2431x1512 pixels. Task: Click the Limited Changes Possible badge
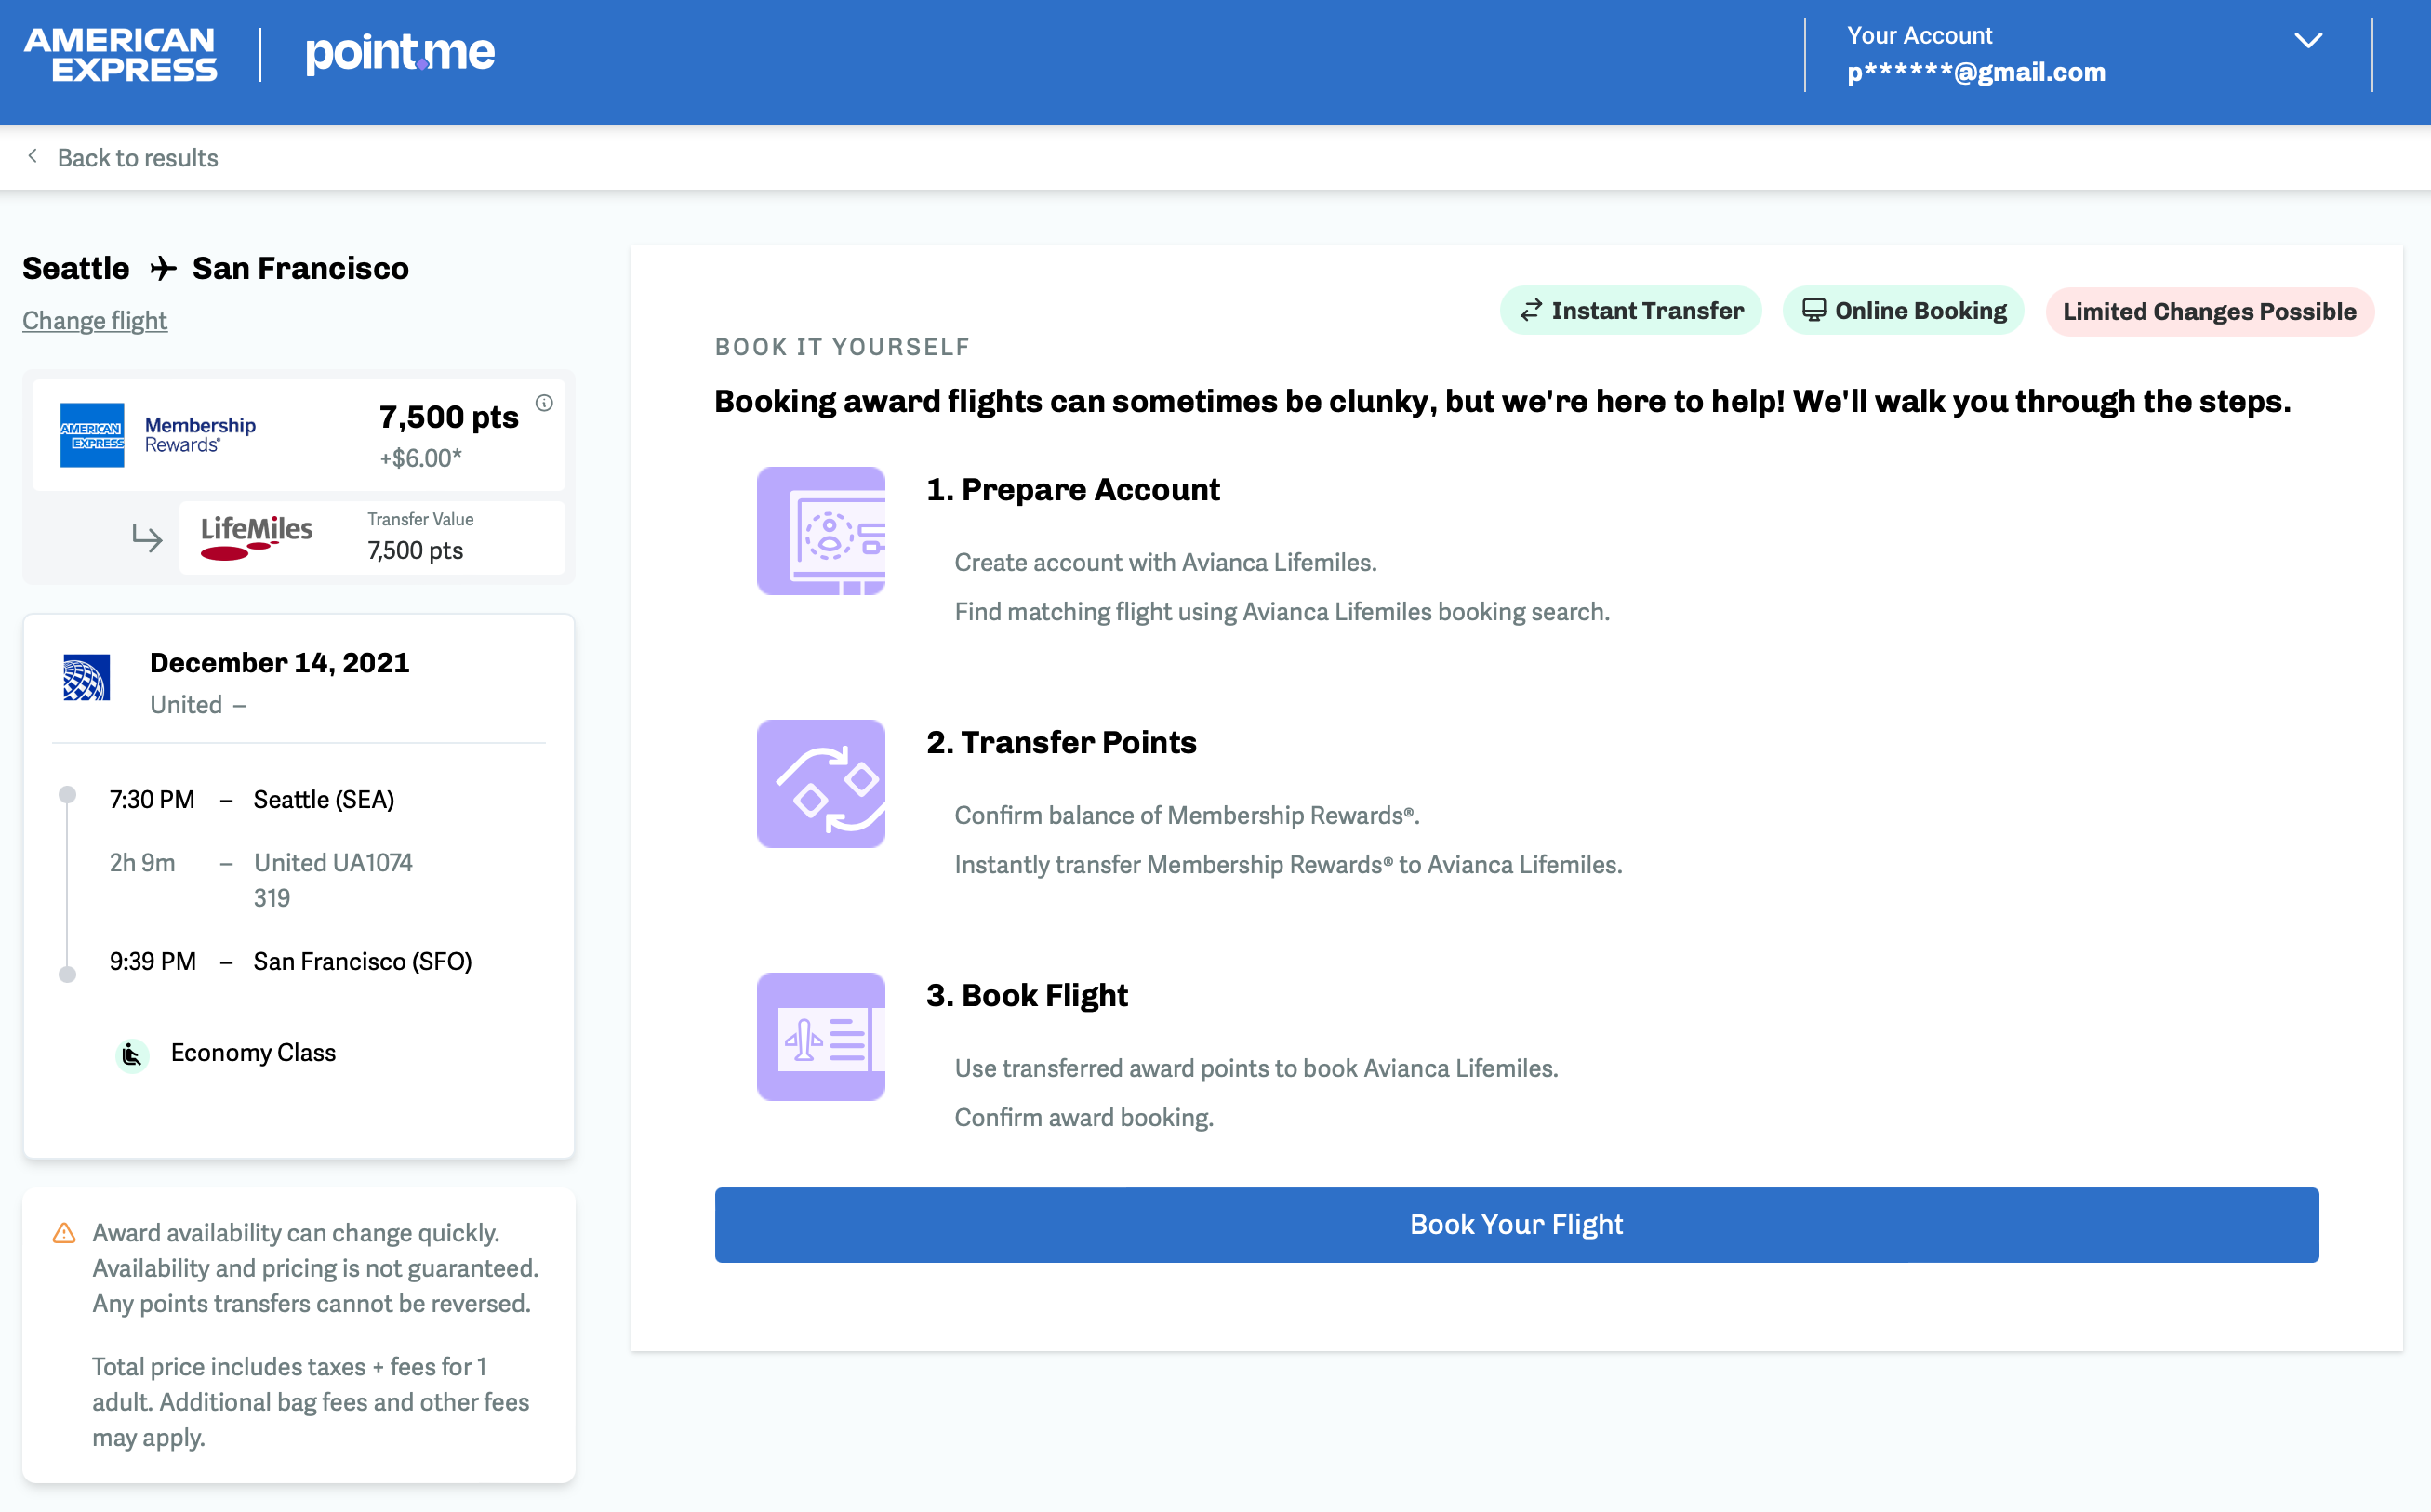2210,312
